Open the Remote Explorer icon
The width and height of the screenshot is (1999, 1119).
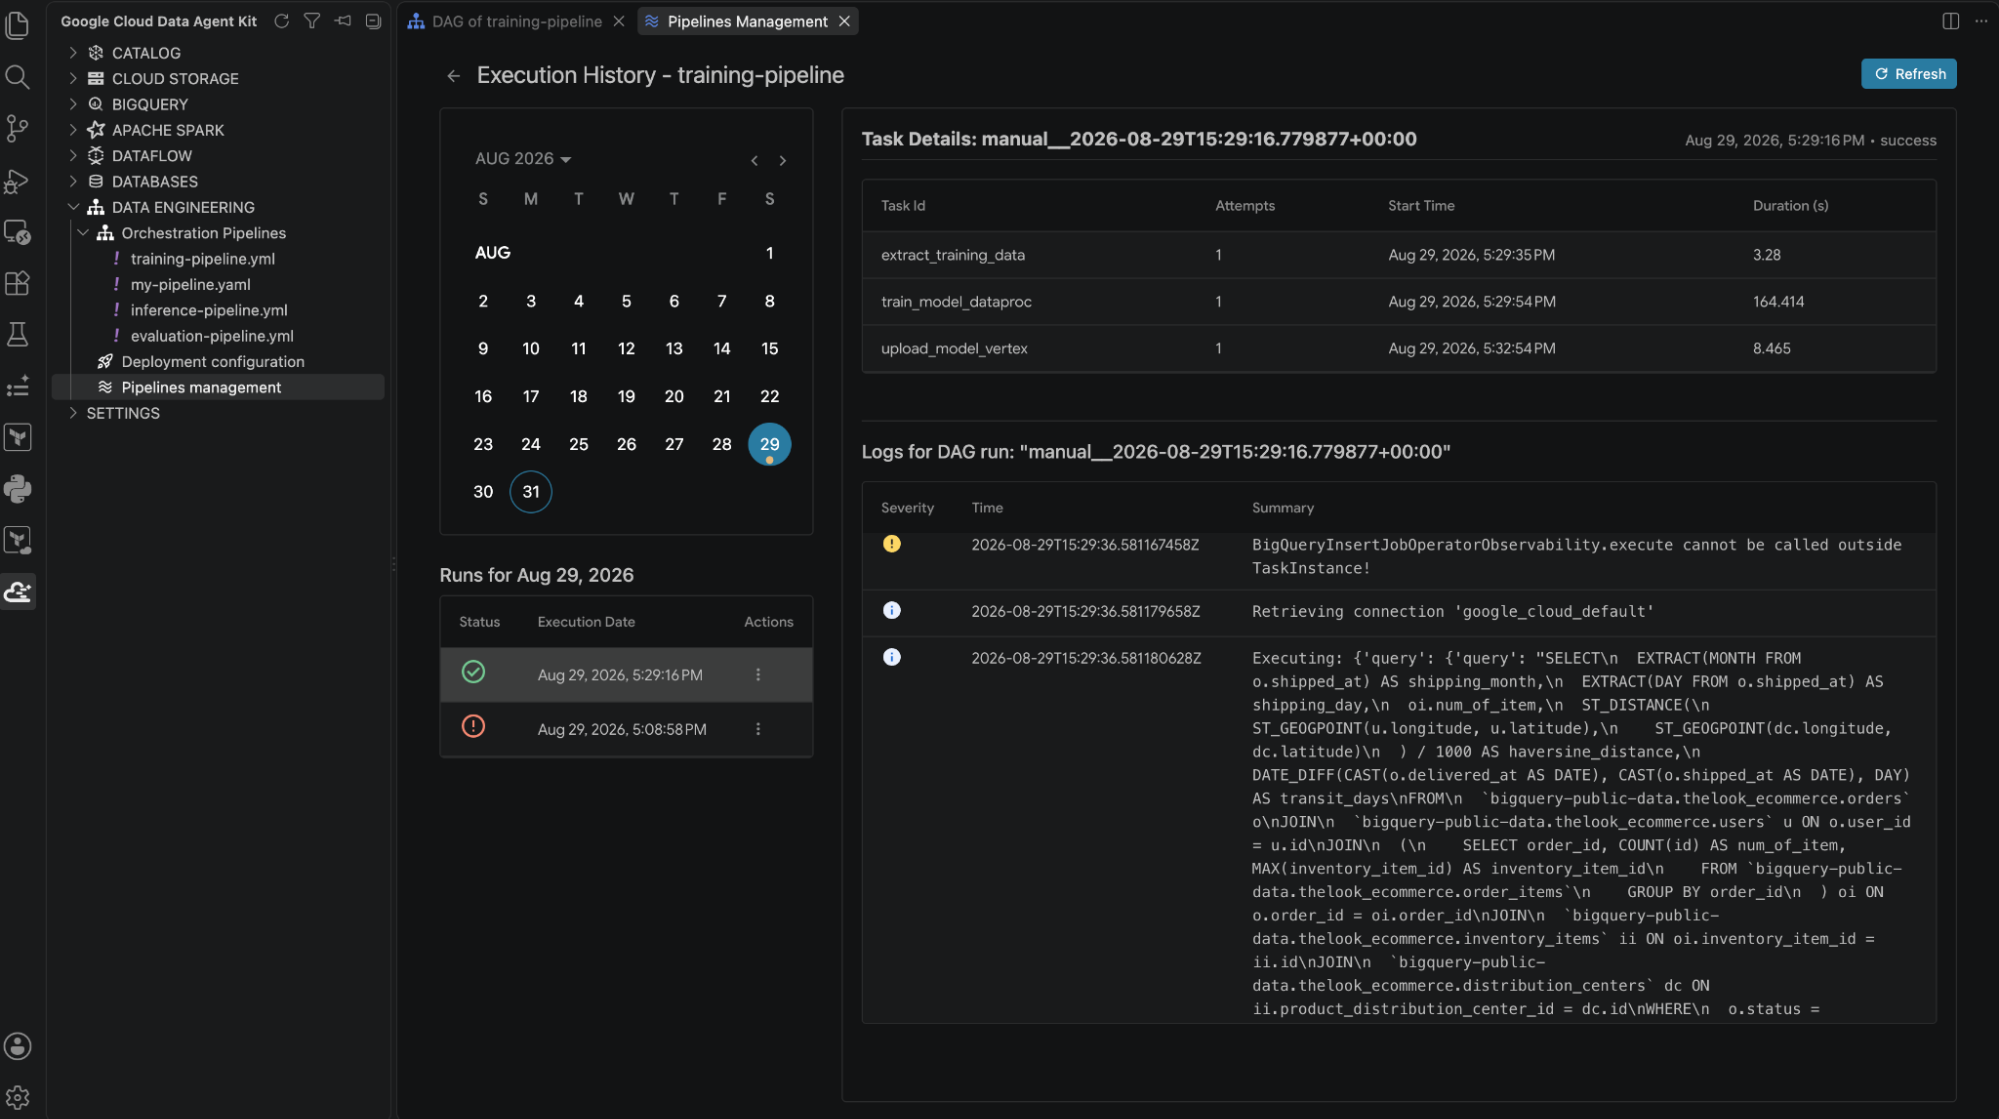tap(18, 232)
